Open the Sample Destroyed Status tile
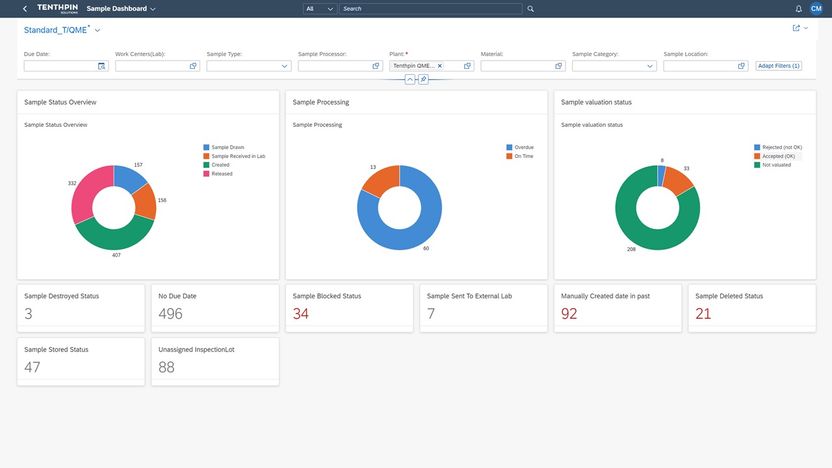Screen dimensions: 832x468 [x=81, y=308]
